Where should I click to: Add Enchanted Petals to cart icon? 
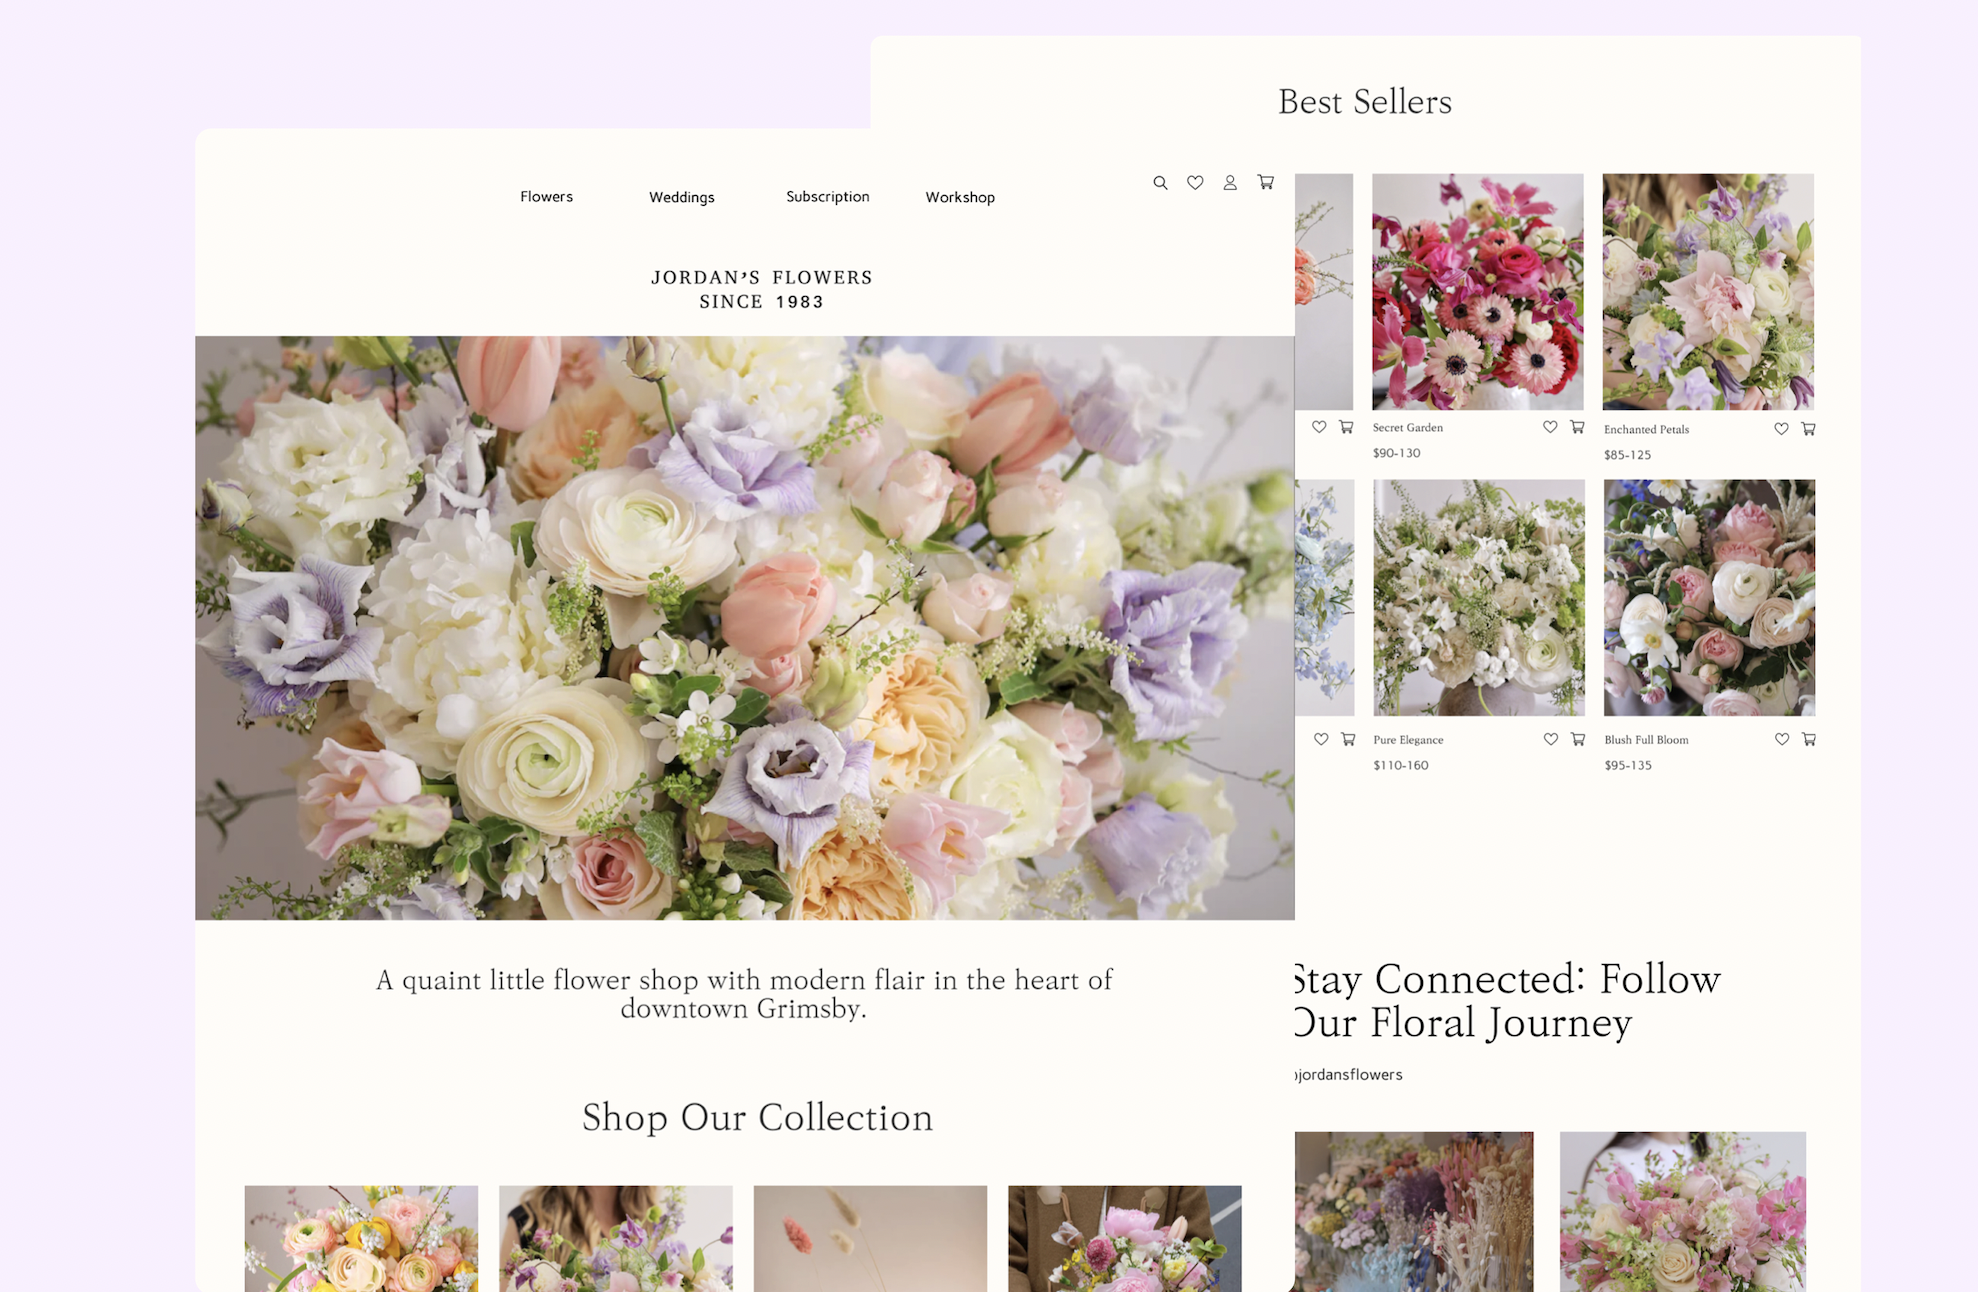1808,429
